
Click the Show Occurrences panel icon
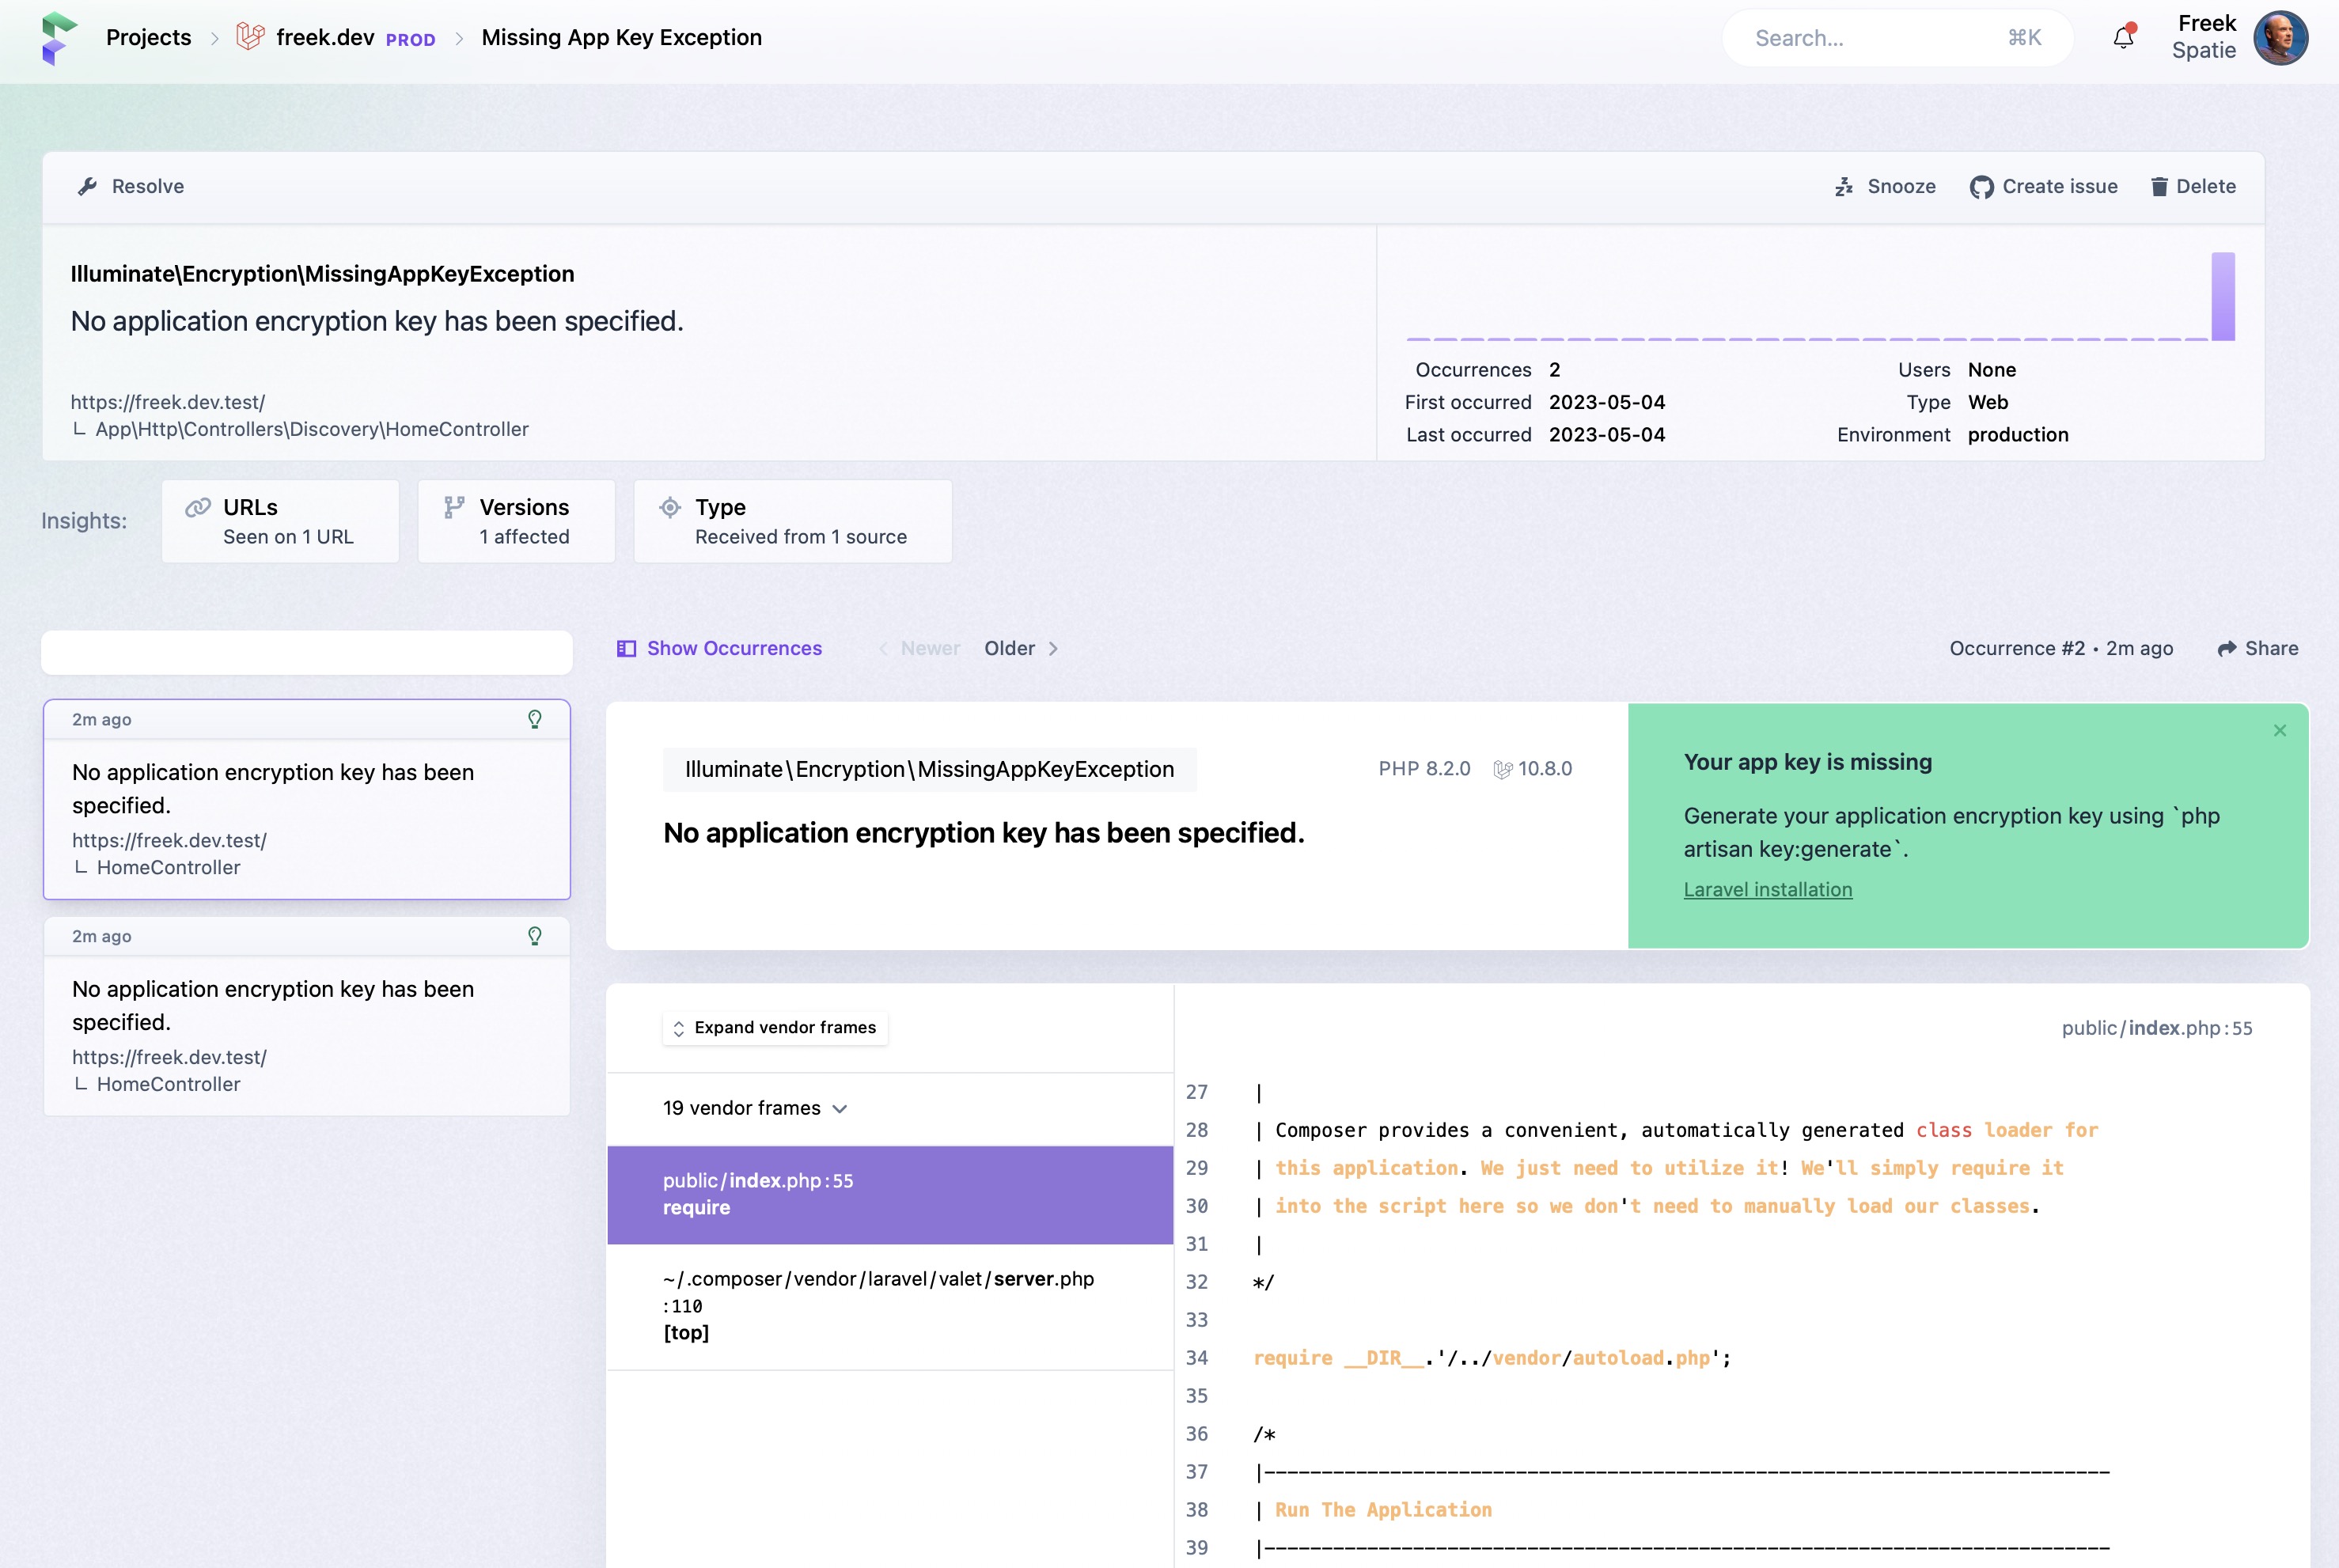(x=627, y=649)
